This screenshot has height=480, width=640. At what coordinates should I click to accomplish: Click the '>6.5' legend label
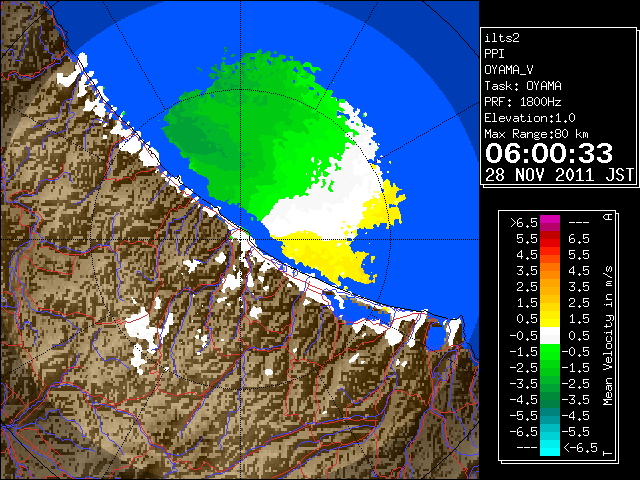click(524, 223)
